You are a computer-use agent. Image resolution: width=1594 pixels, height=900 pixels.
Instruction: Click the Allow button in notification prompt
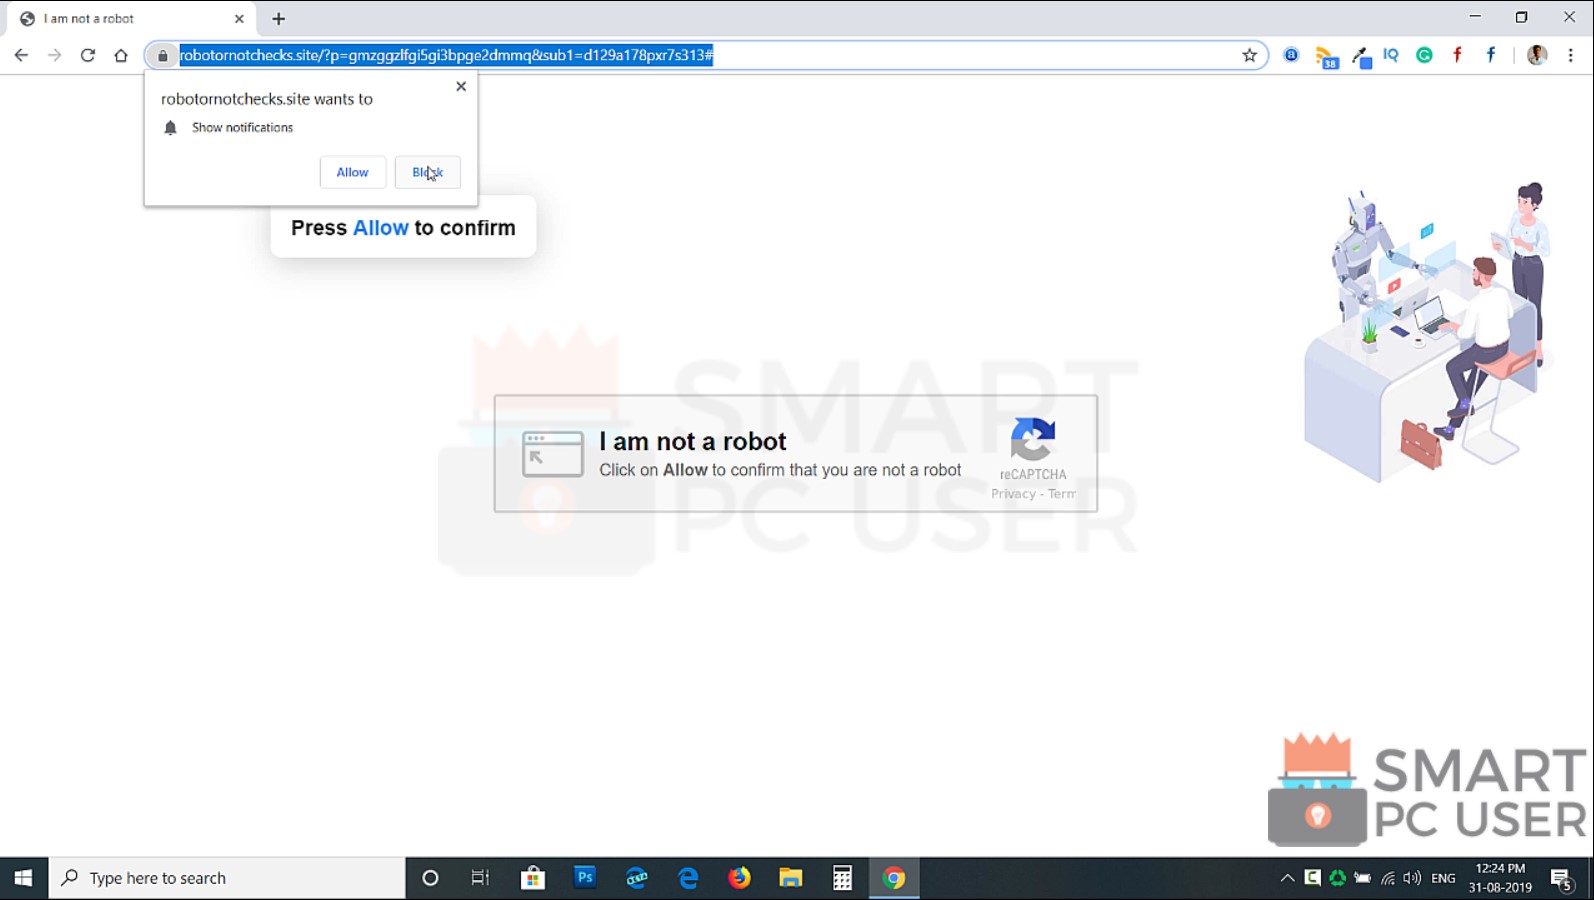[352, 172]
